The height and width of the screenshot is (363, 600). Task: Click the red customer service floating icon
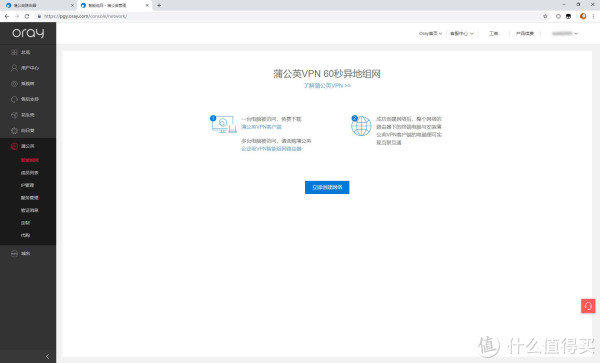point(588,306)
